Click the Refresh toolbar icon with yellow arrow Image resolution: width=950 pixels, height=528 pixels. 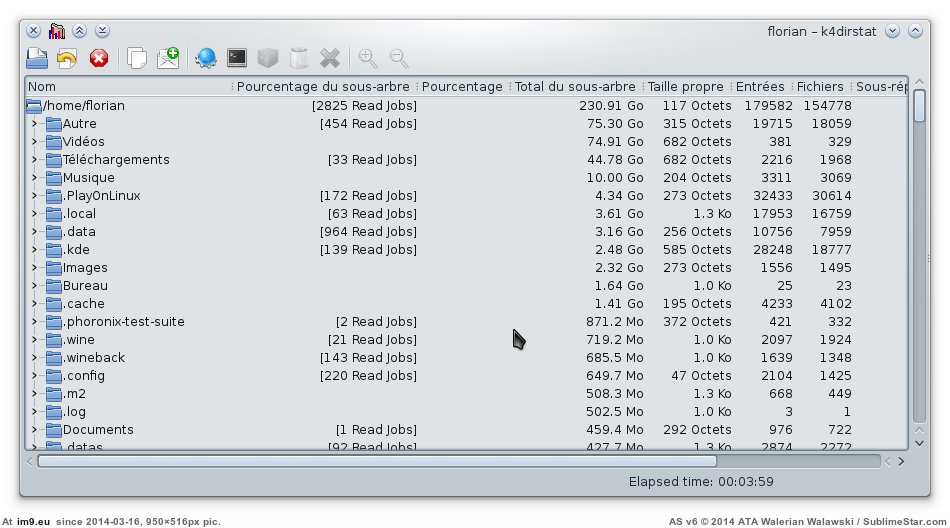point(67,58)
